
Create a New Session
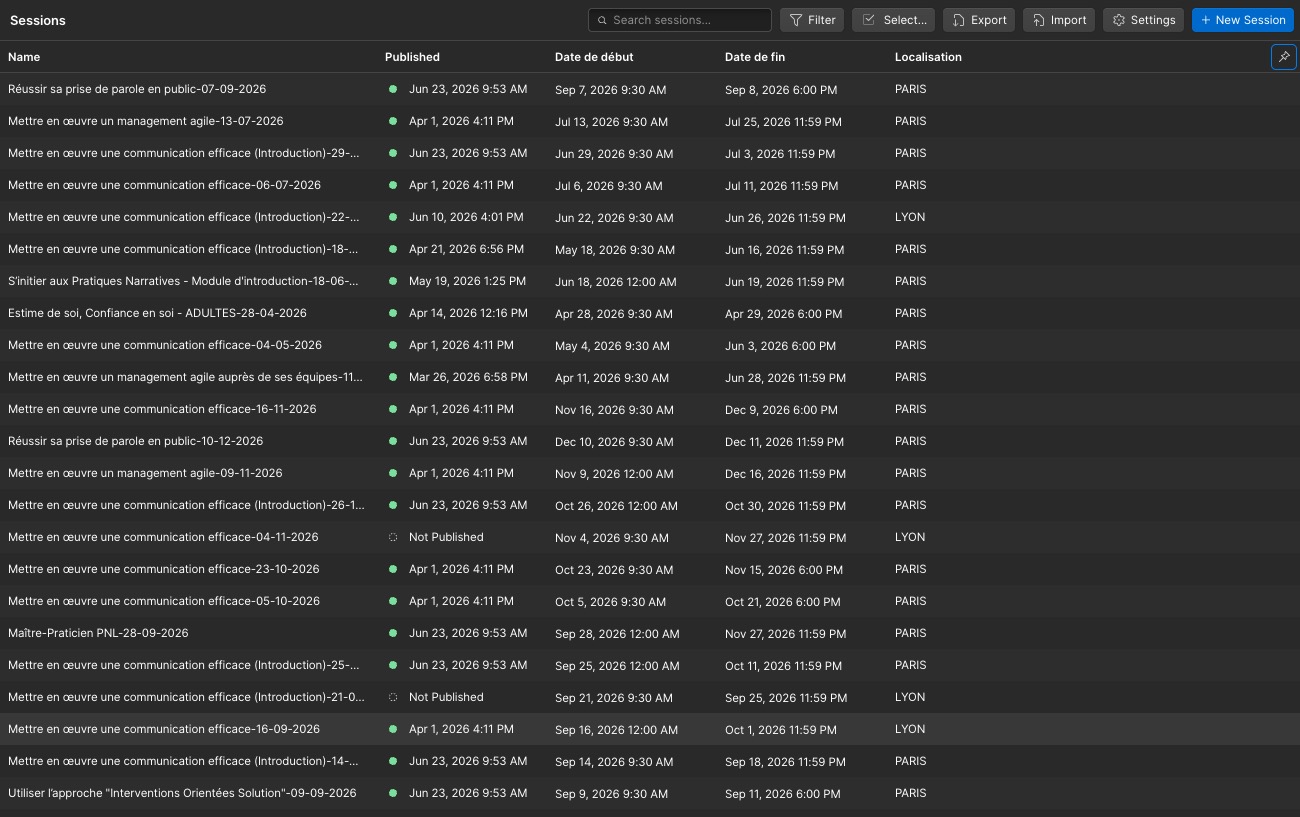click(1243, 20)
